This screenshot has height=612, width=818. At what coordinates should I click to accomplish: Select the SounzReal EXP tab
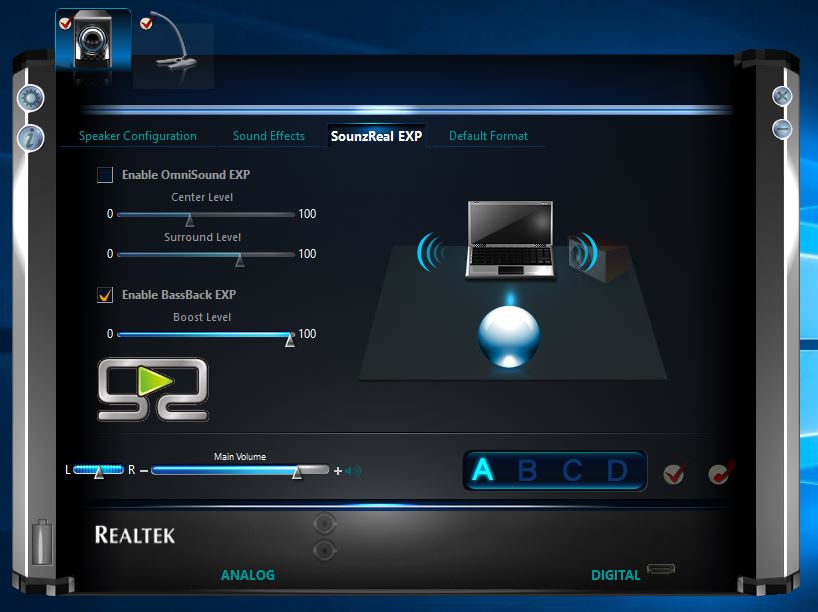click(x=376, y=136)
